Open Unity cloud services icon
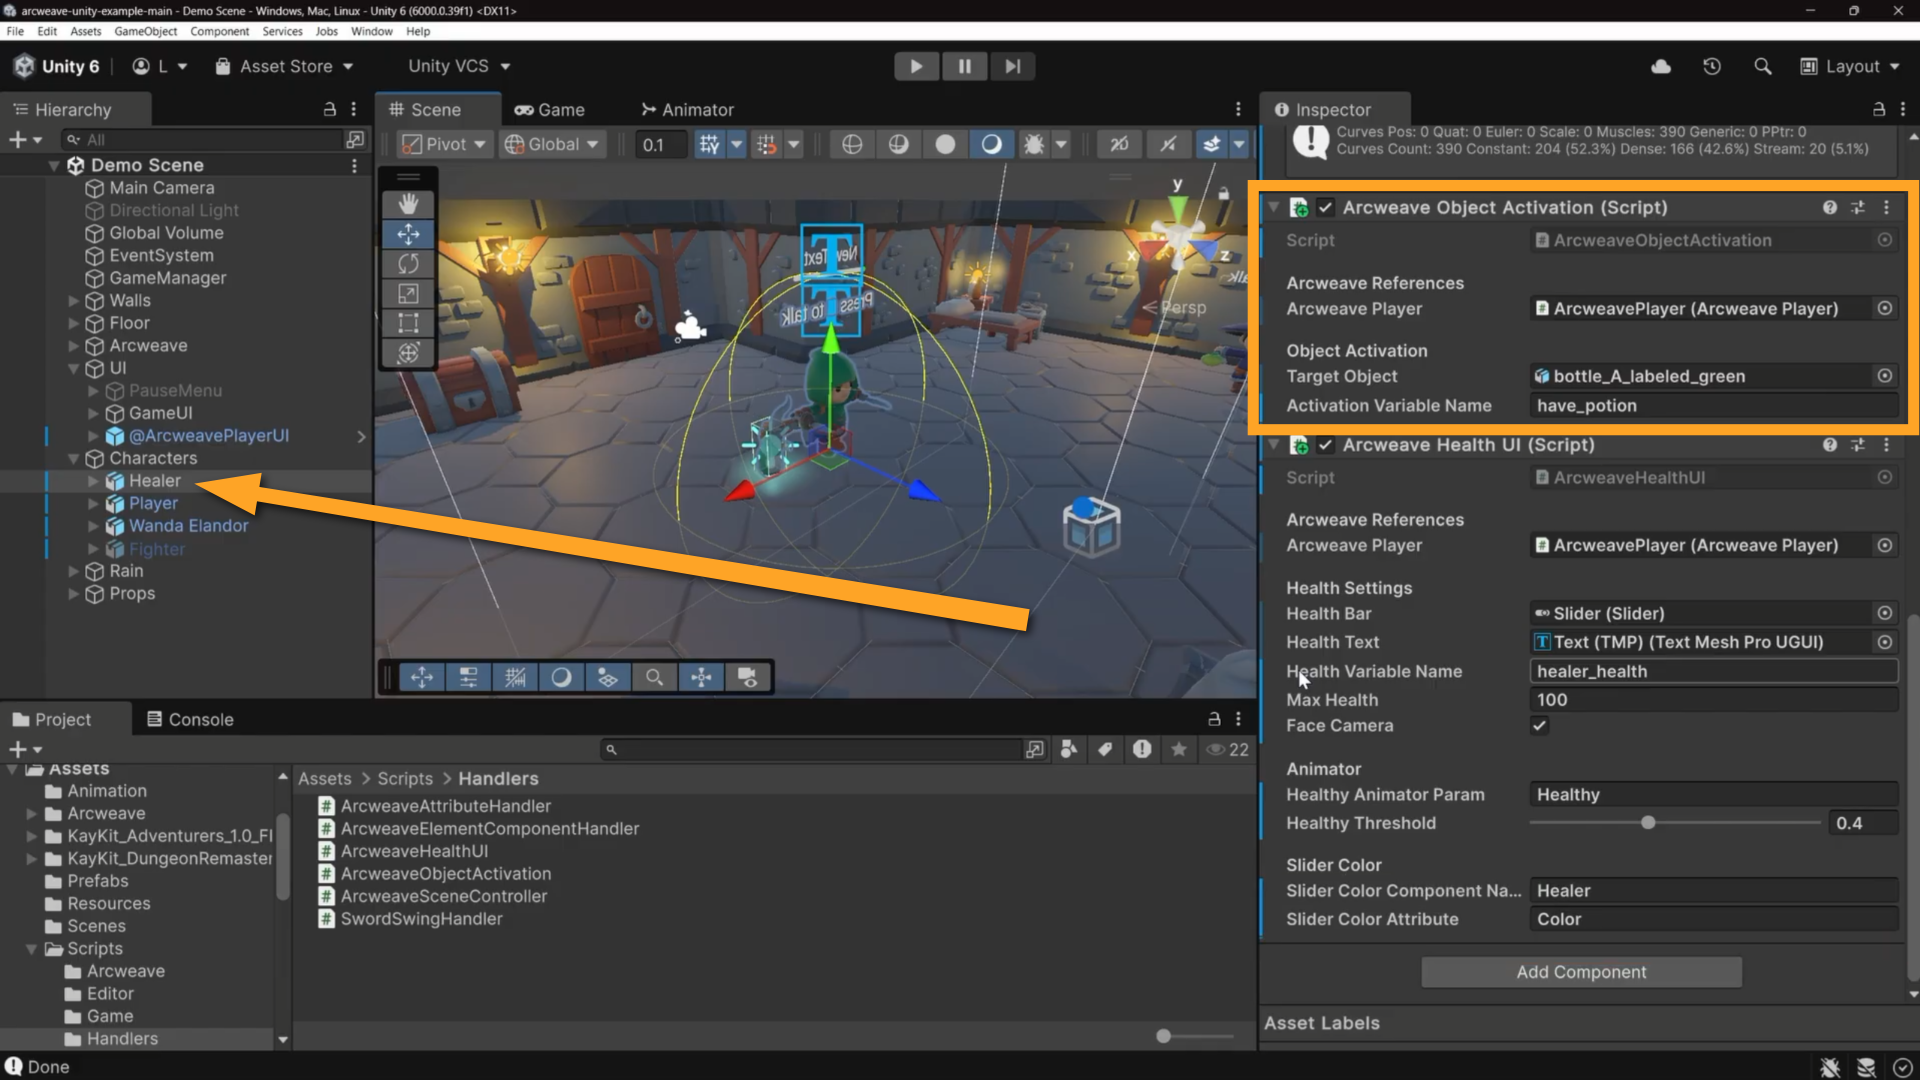 (1661, 66)
